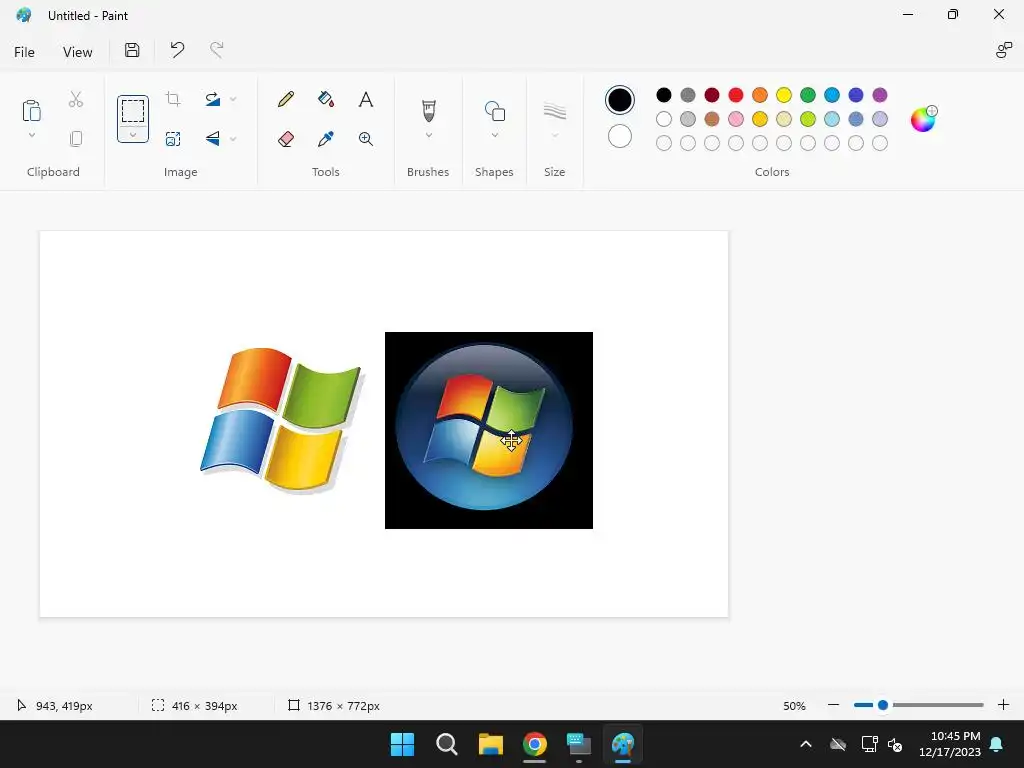Pick the red color swatch
Viewport: 1024px width, 768px height.
pos(735,95)
